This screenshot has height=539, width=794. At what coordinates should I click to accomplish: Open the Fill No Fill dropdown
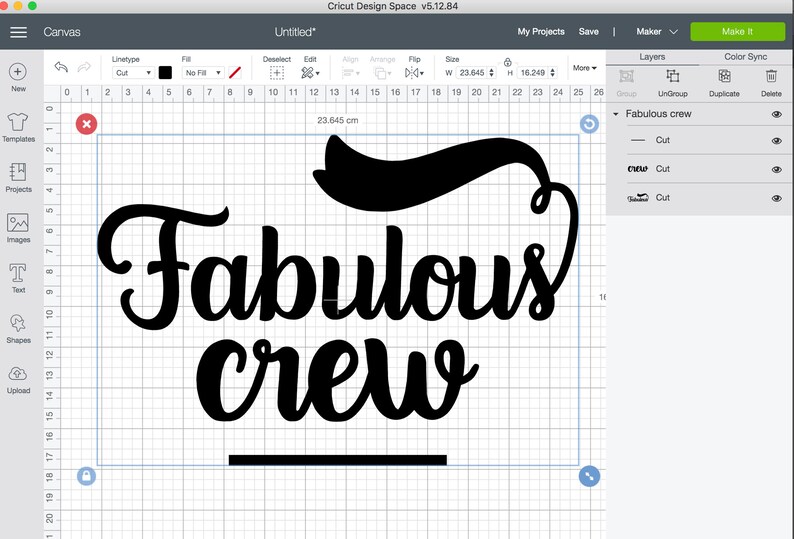click(203, 73)
